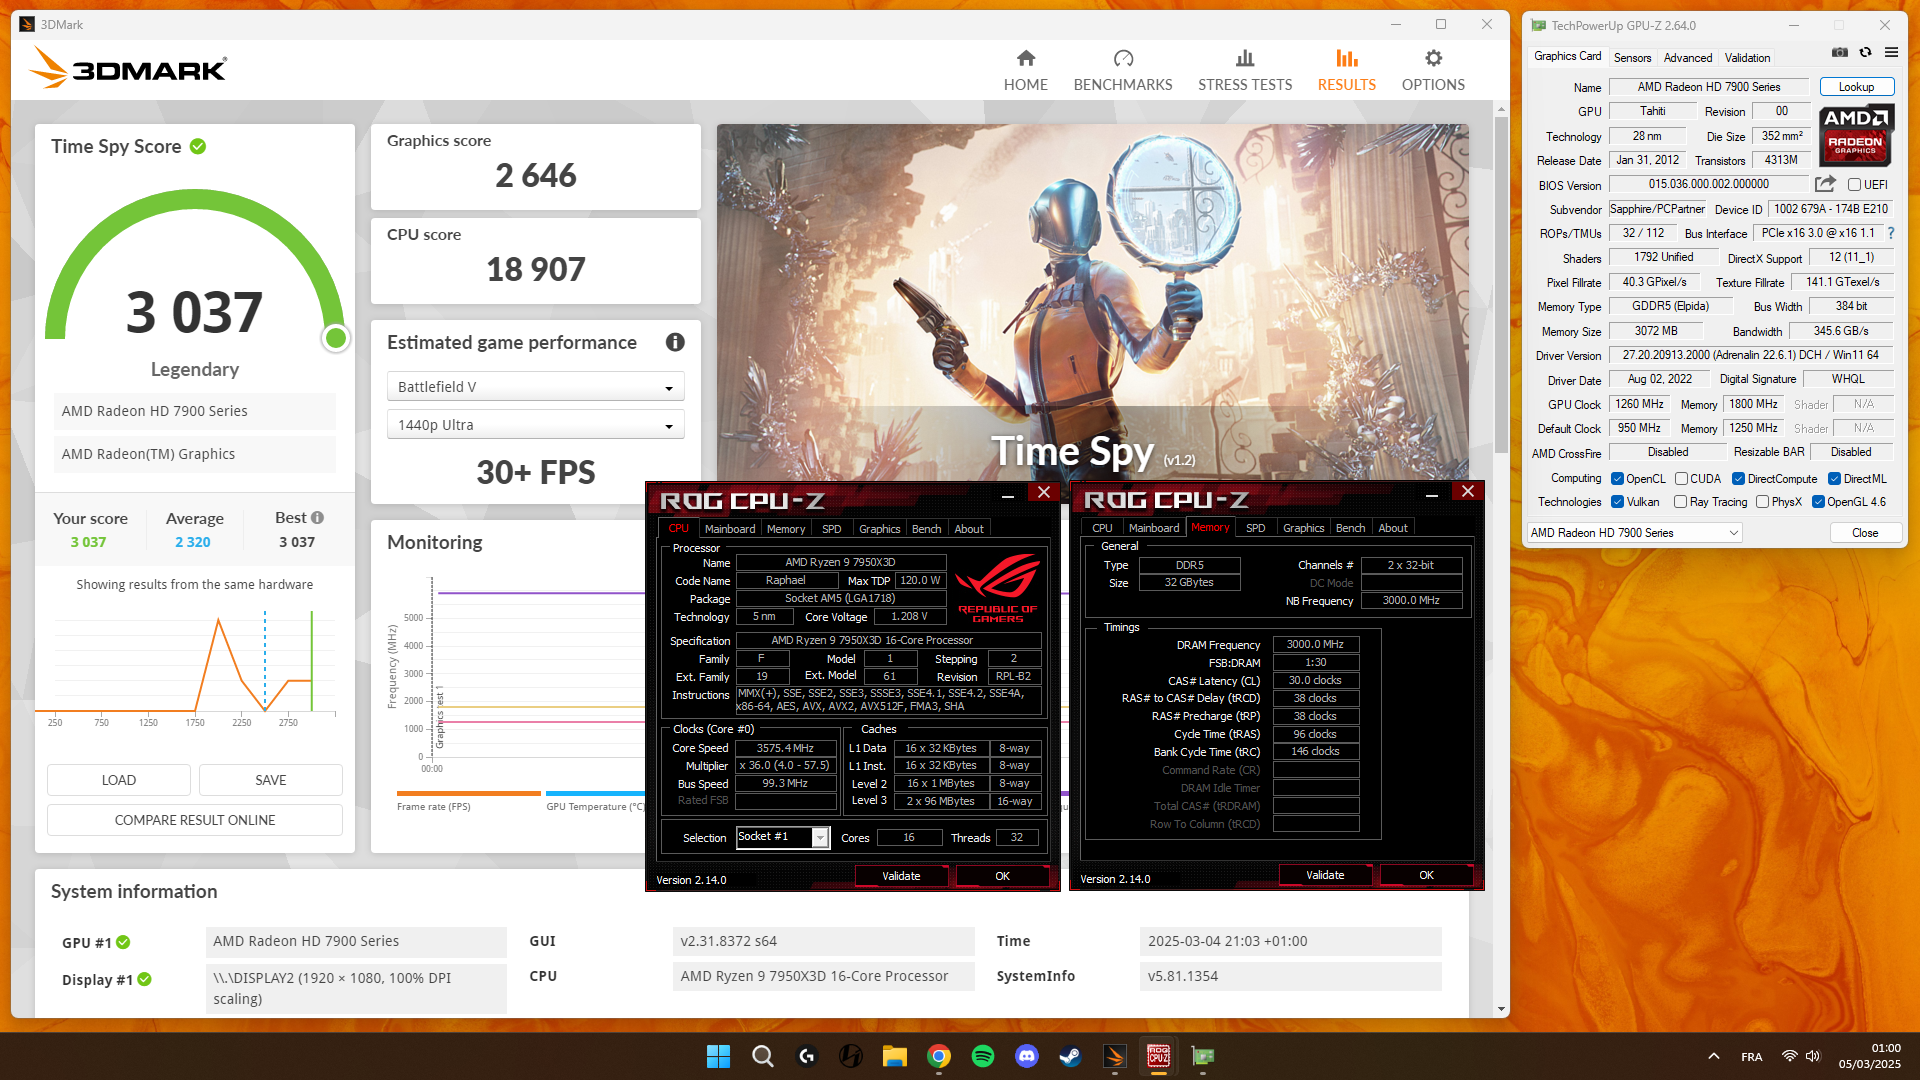Screen dimensions: 1920x1080
Task: Open the GPU-Z taskbar icon
Action: pyautogui.click(x=1203, y=1056)
